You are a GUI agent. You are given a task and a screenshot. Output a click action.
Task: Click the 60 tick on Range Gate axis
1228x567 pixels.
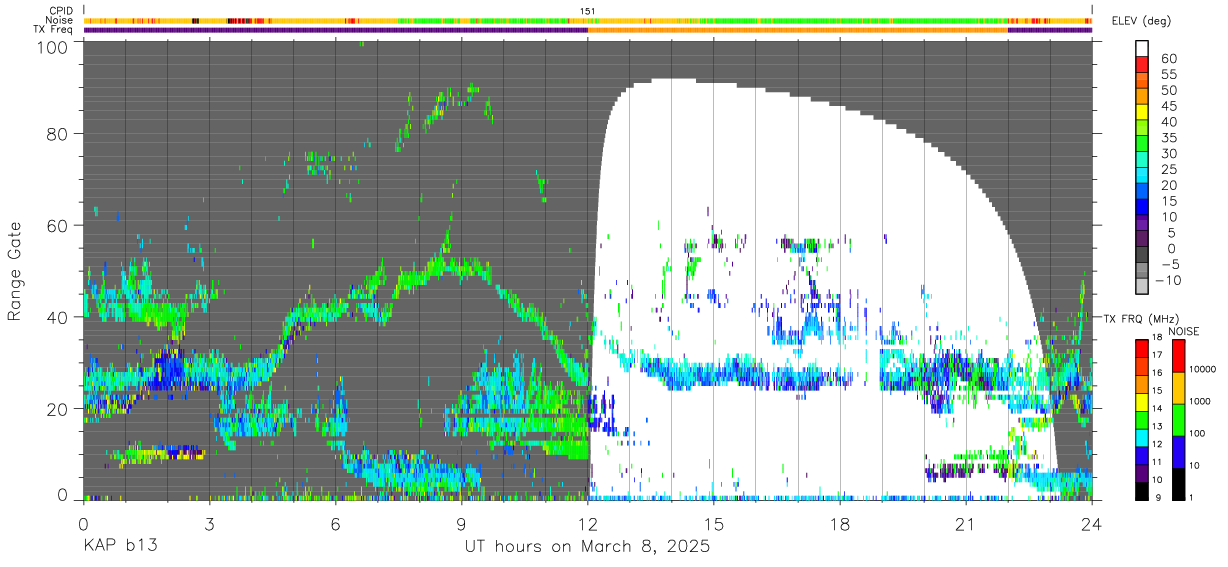[58, 225]
